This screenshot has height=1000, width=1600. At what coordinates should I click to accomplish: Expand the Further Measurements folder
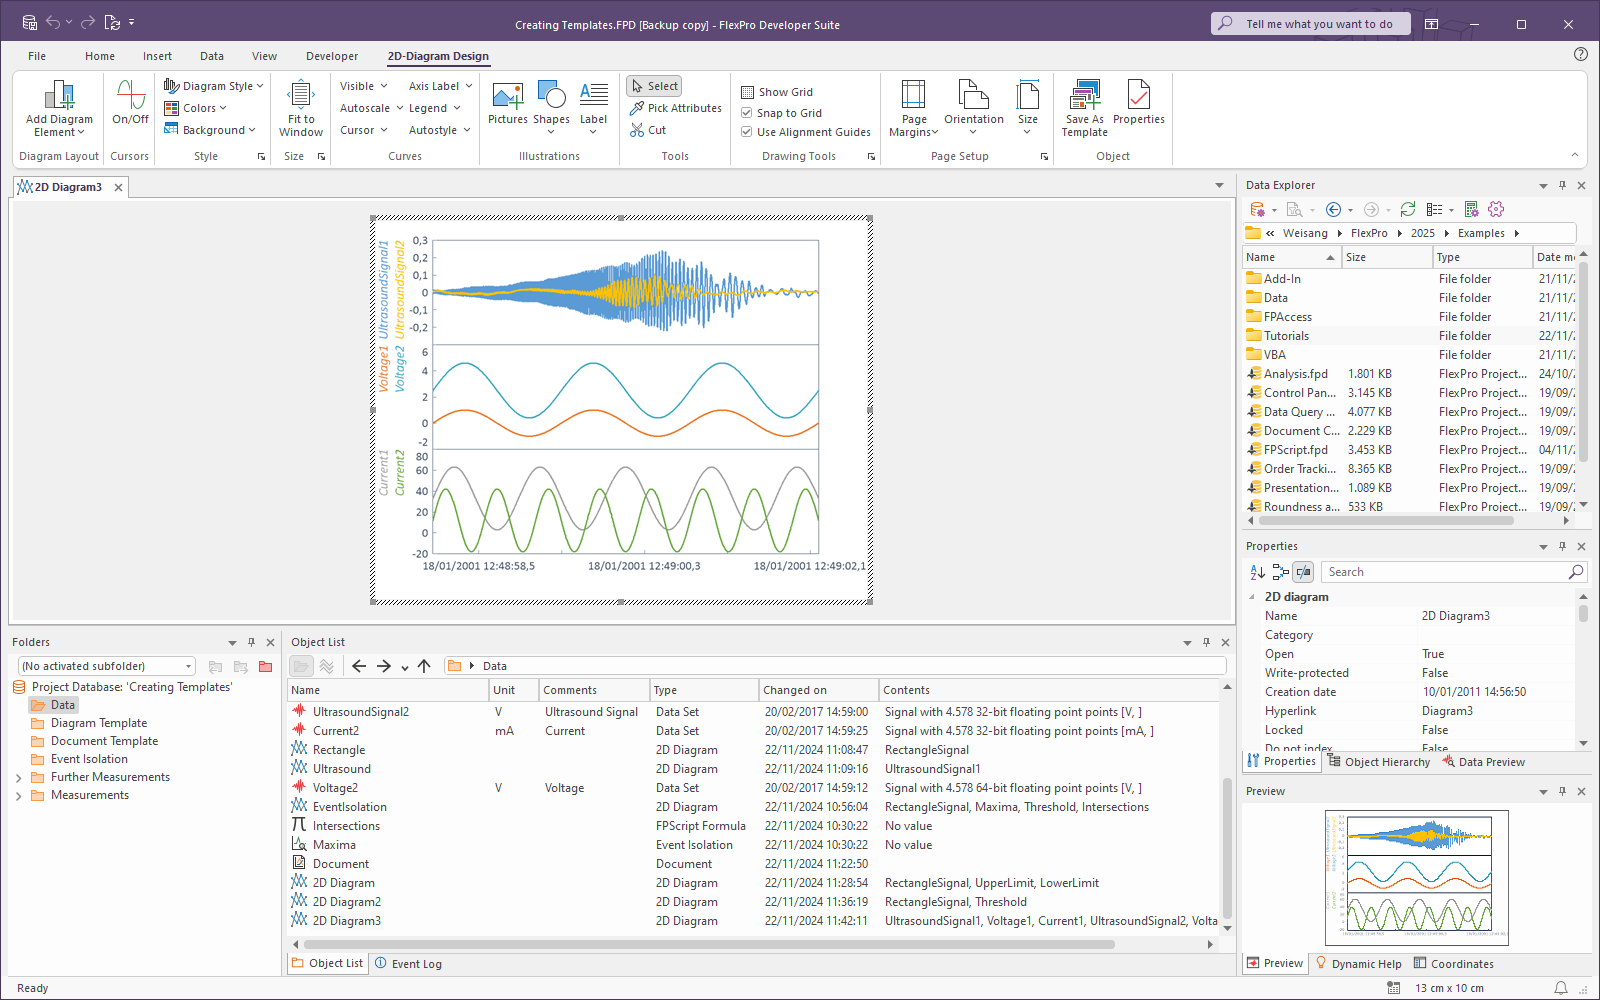pyautogui.click(x=18, y=778)
